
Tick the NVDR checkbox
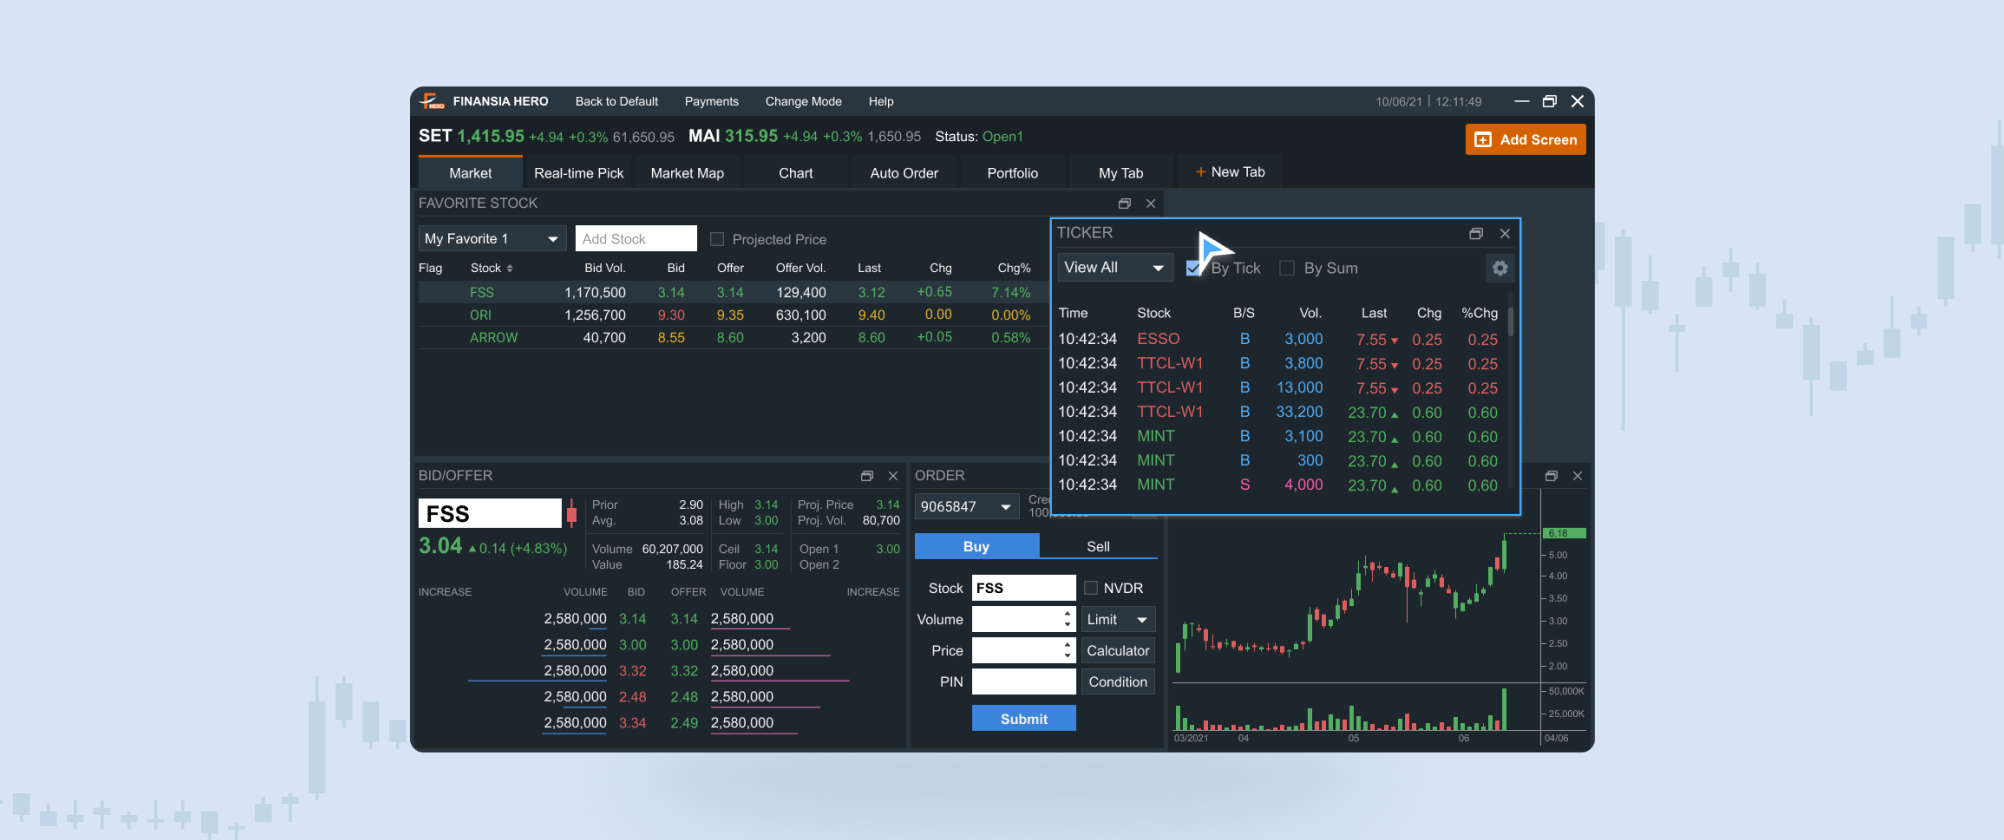(x=1091, y=588)
